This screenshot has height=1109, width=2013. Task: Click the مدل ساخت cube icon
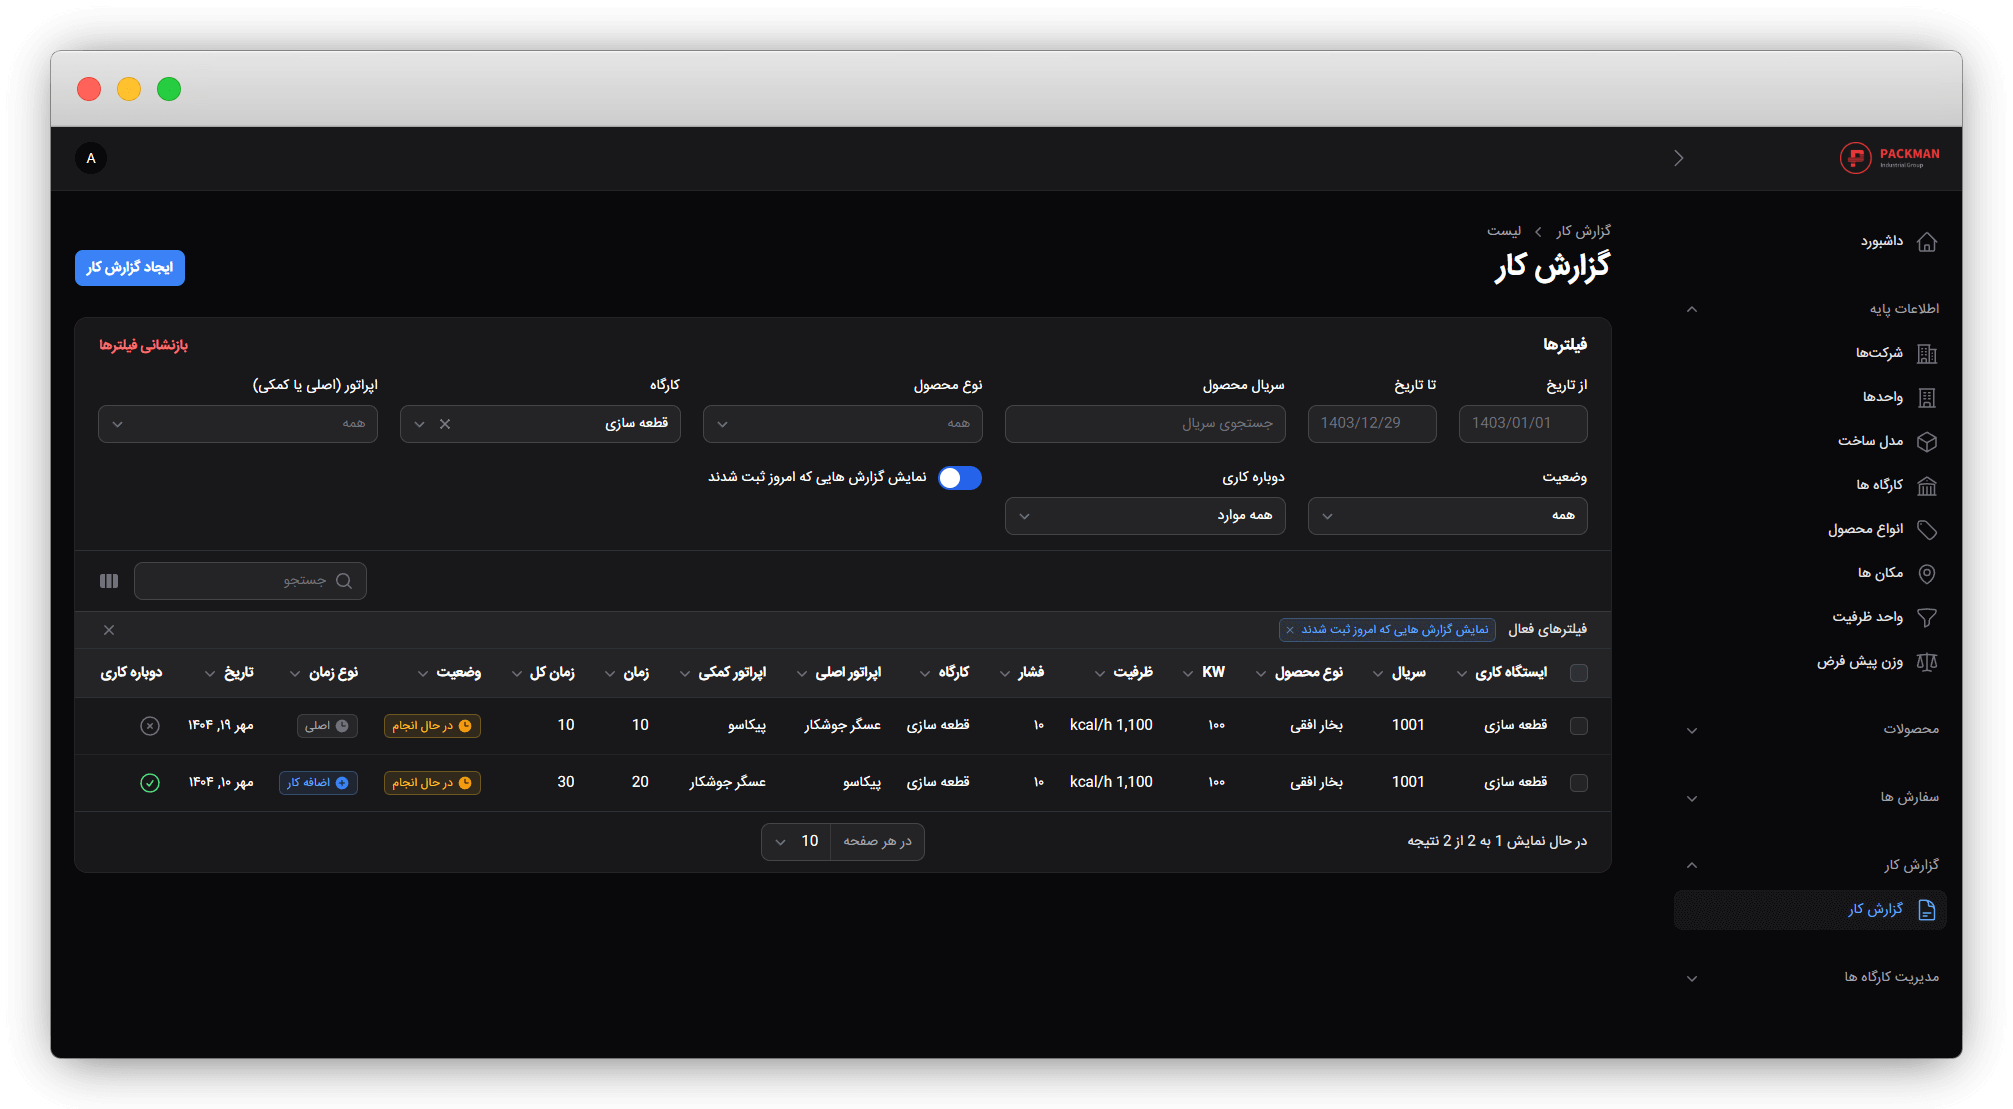tap(1927, 441)
